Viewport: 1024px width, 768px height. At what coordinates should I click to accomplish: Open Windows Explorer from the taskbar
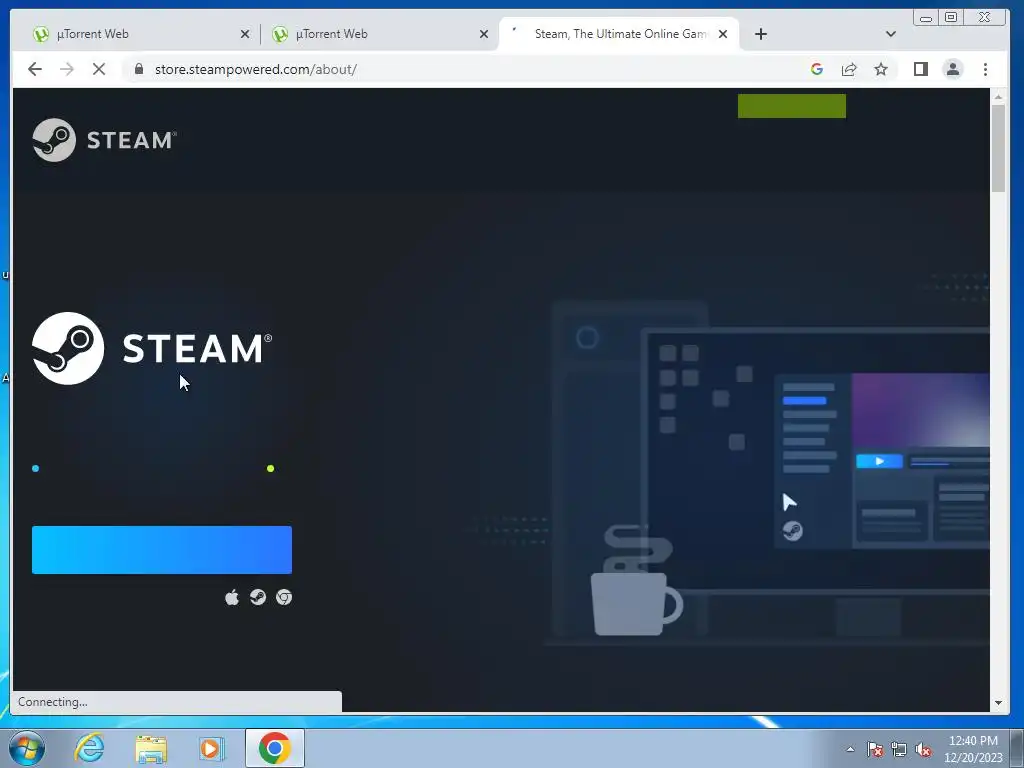151,748
